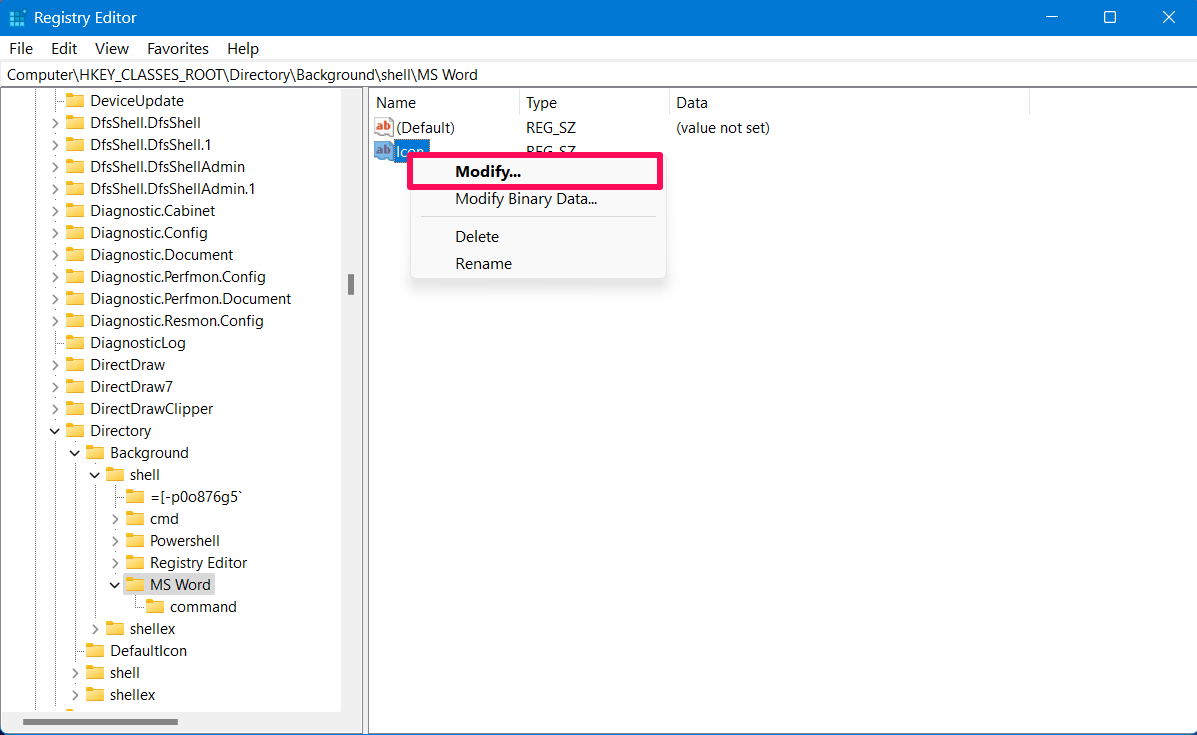Click the registry path address bar
Viewport: 1197px width, 735px height.
[x=598, y=75]
